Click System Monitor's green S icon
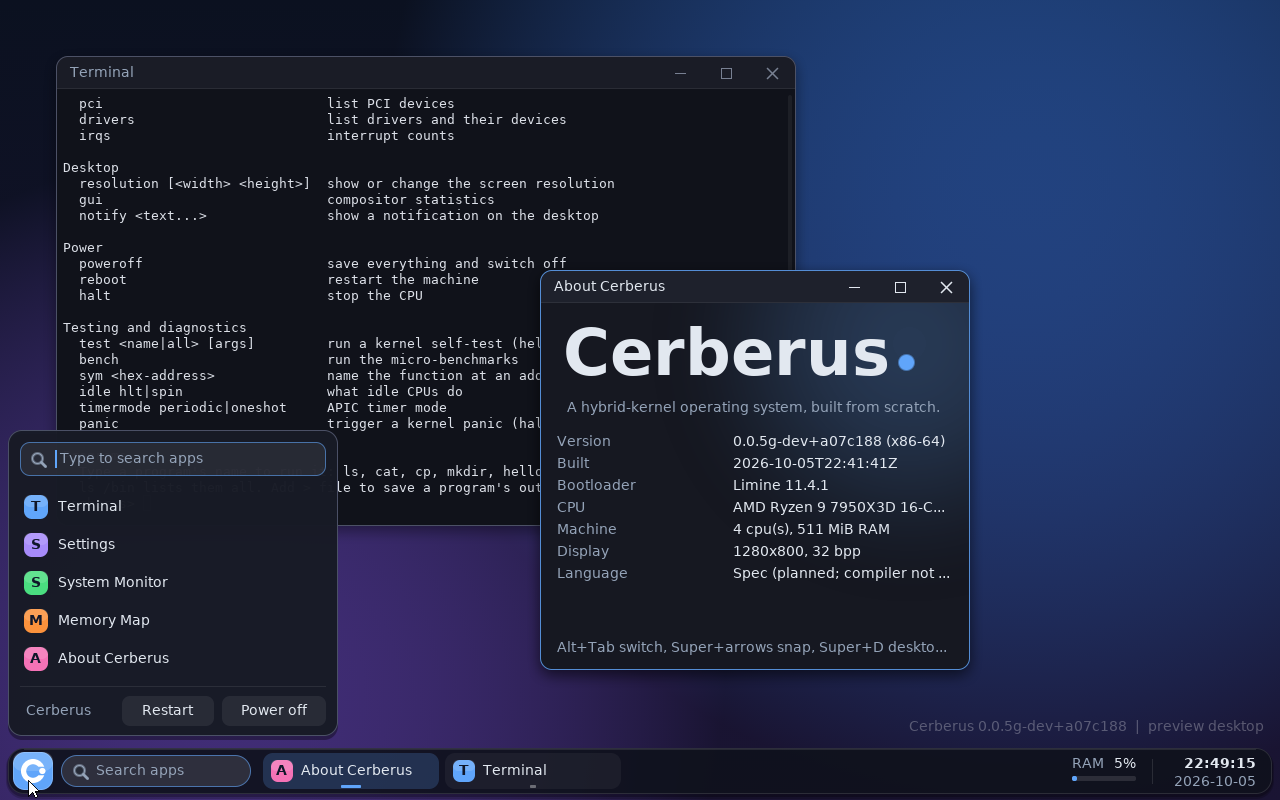Screen dimensions: 1280x800 pos(36,582)
